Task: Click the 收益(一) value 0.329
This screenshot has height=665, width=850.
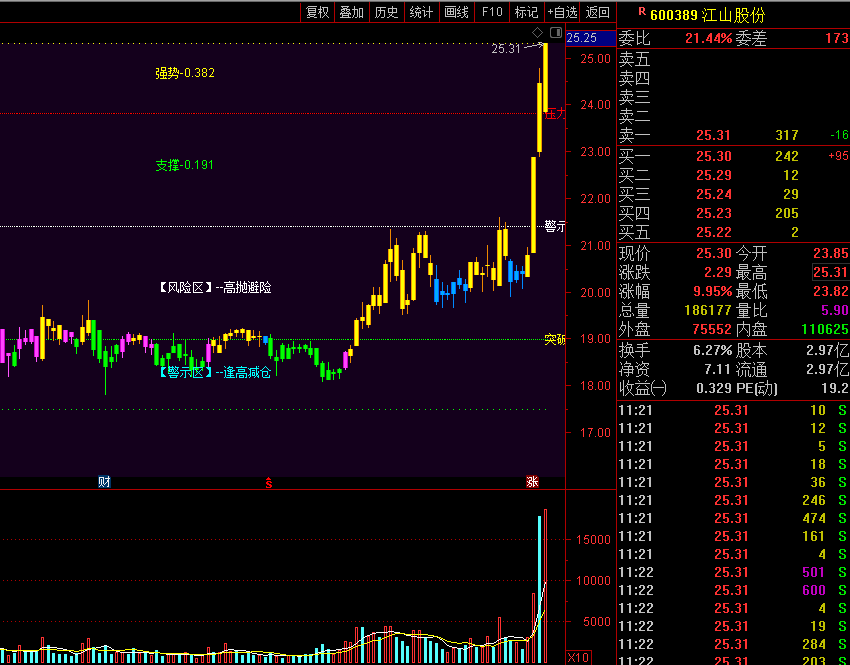Action: pos(713,388)
